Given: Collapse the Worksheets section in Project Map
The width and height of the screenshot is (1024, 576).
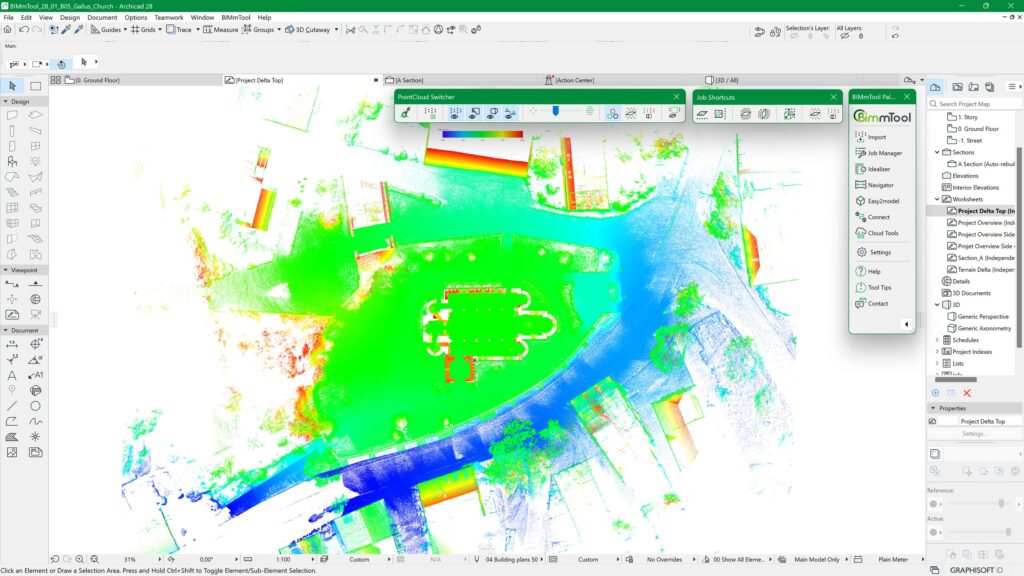Looking at the screenshot, I should tap(937, 199).
